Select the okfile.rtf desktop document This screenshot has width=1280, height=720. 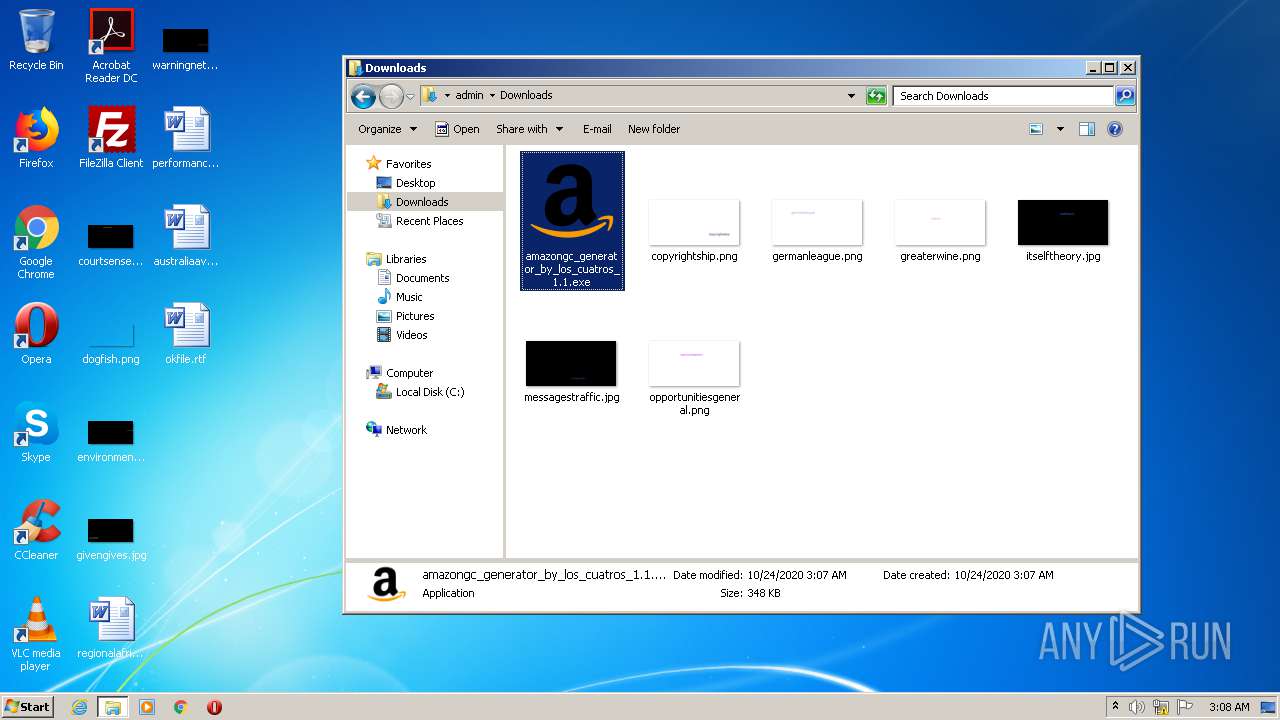(x=186, y=334)
